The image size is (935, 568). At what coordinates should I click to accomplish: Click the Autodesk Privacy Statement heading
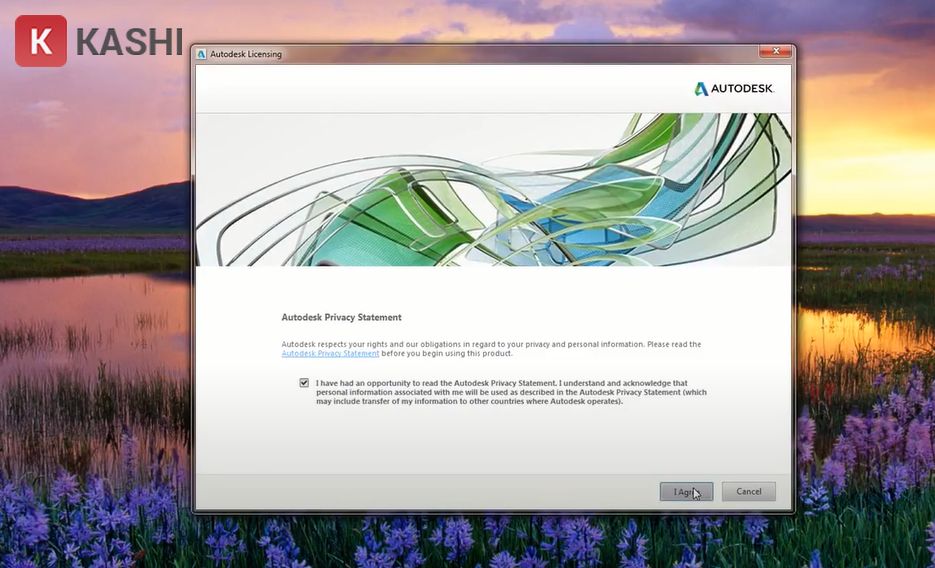coord(341,318)
